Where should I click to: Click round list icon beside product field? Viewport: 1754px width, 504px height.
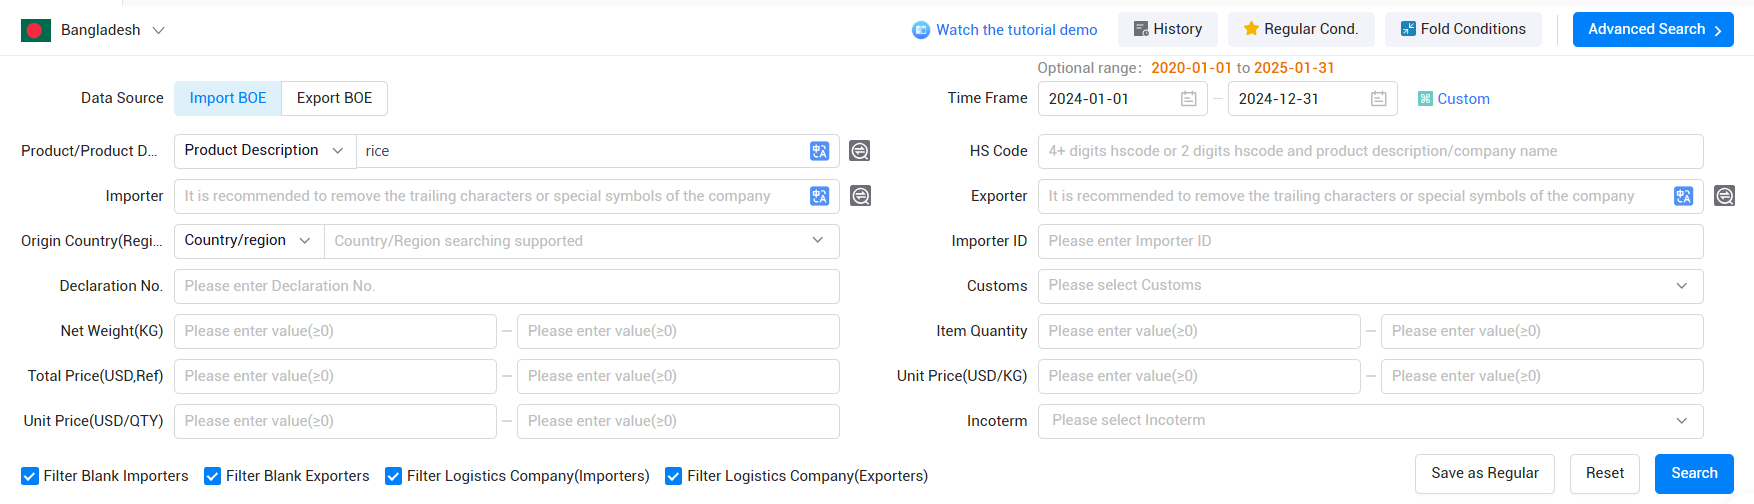pos(859,151)
